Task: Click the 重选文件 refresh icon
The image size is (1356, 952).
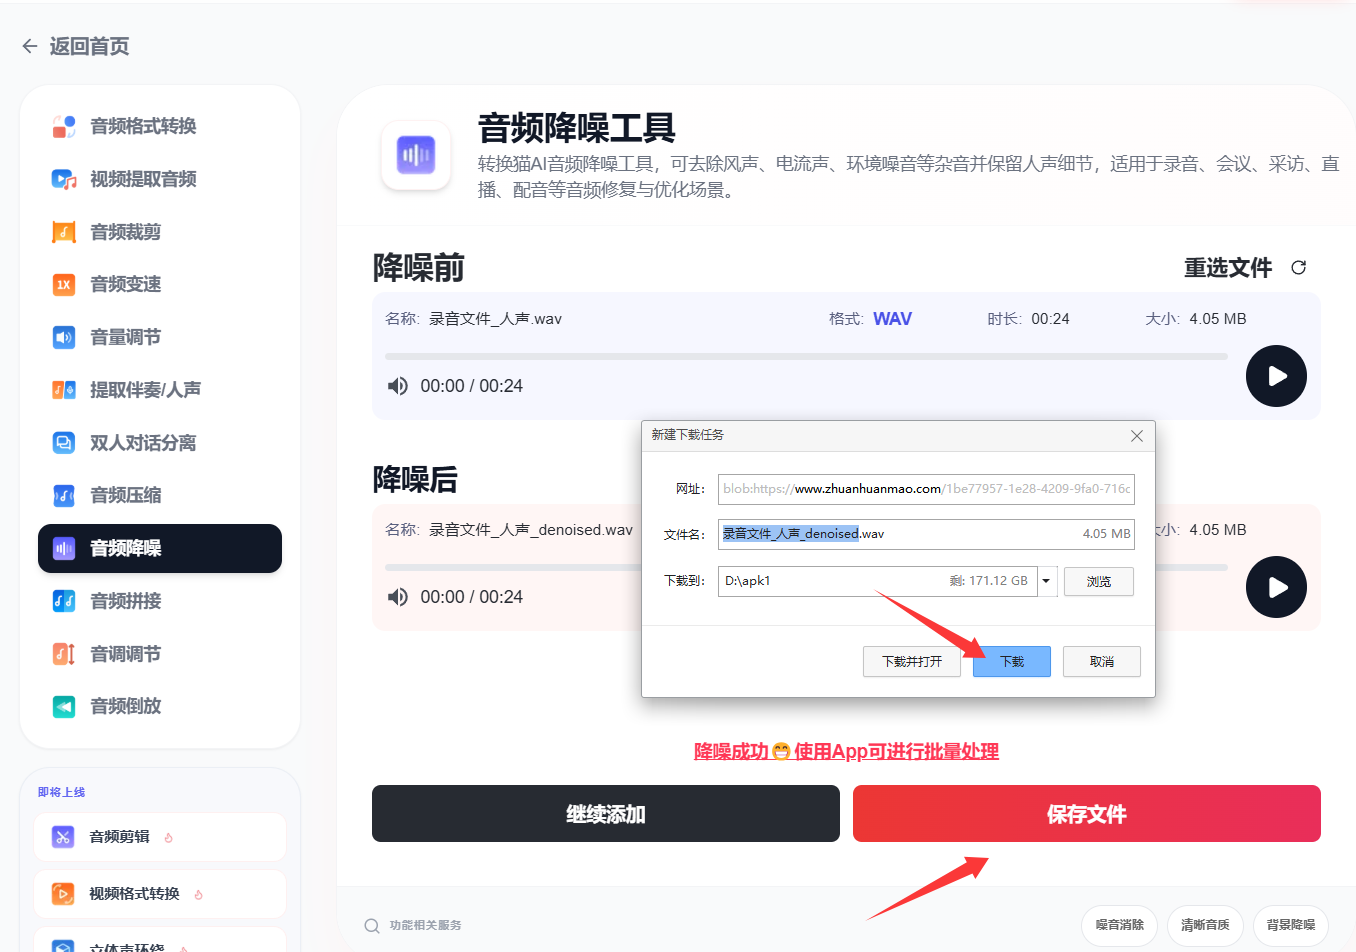Action: (1298, 268)
